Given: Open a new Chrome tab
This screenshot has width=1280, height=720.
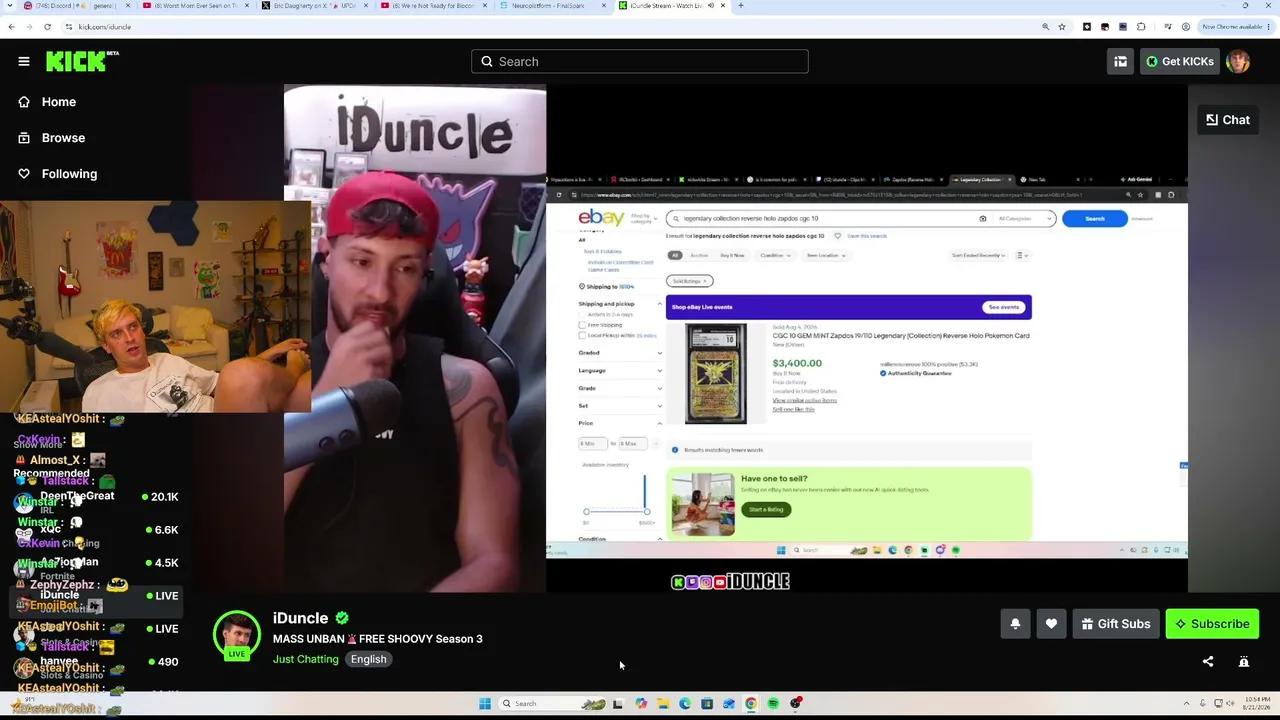Looking at the screenshot, I should click(x=740, y=6).
